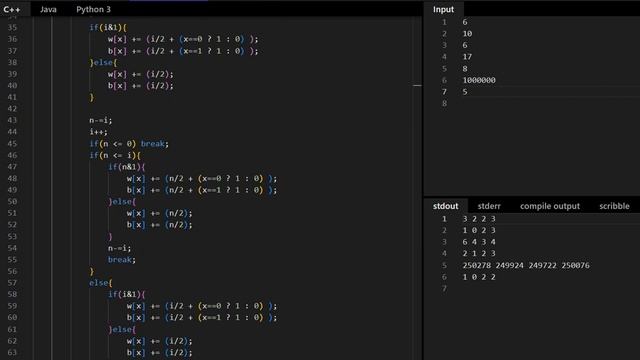Place cursor on 'n-=i;' at line 43
640x360 pixels.
pyautogui.click(x=100, y=120)
